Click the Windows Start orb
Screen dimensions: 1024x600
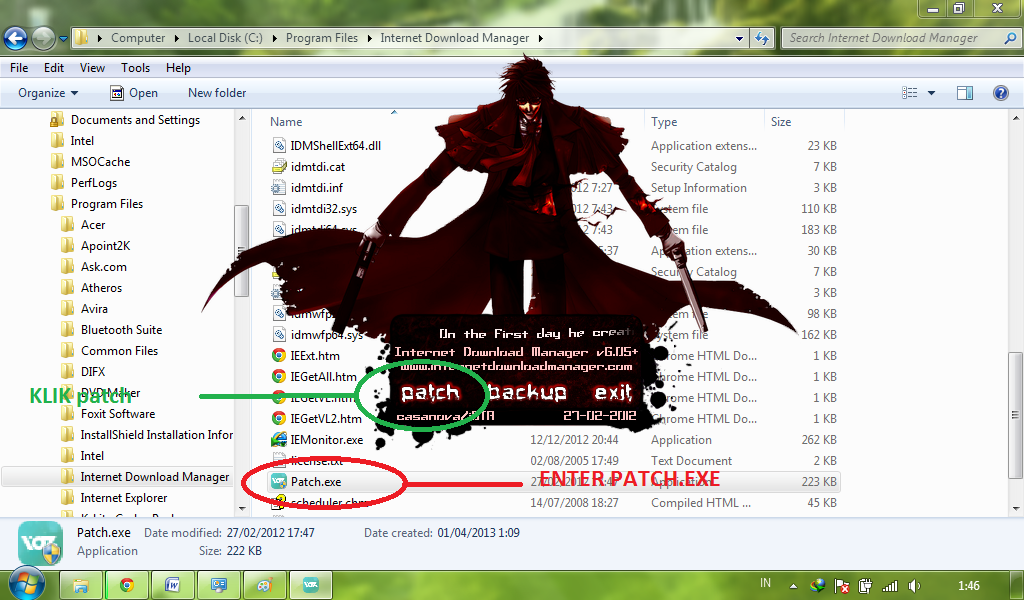(x=25, y=583)
